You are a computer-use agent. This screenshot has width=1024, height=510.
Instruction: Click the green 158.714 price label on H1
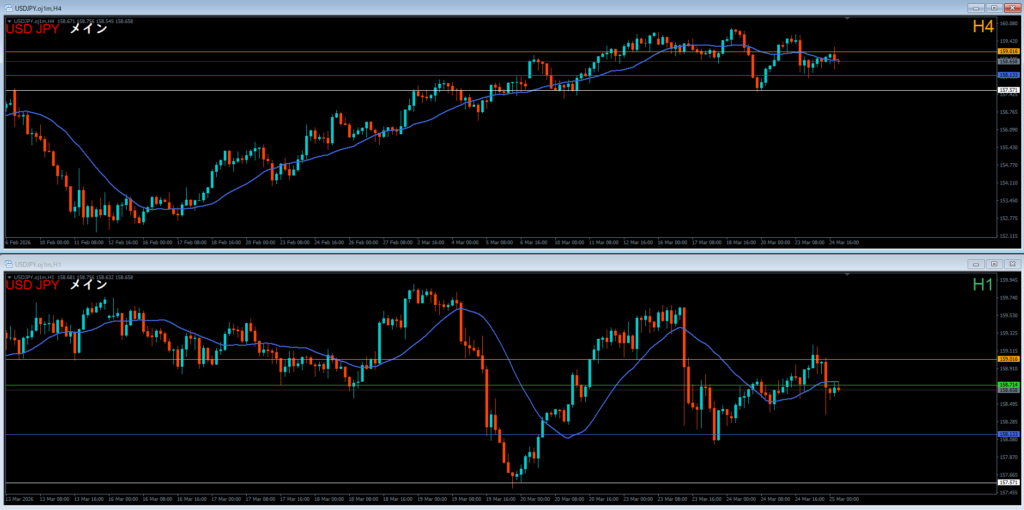coord(1008,384)
